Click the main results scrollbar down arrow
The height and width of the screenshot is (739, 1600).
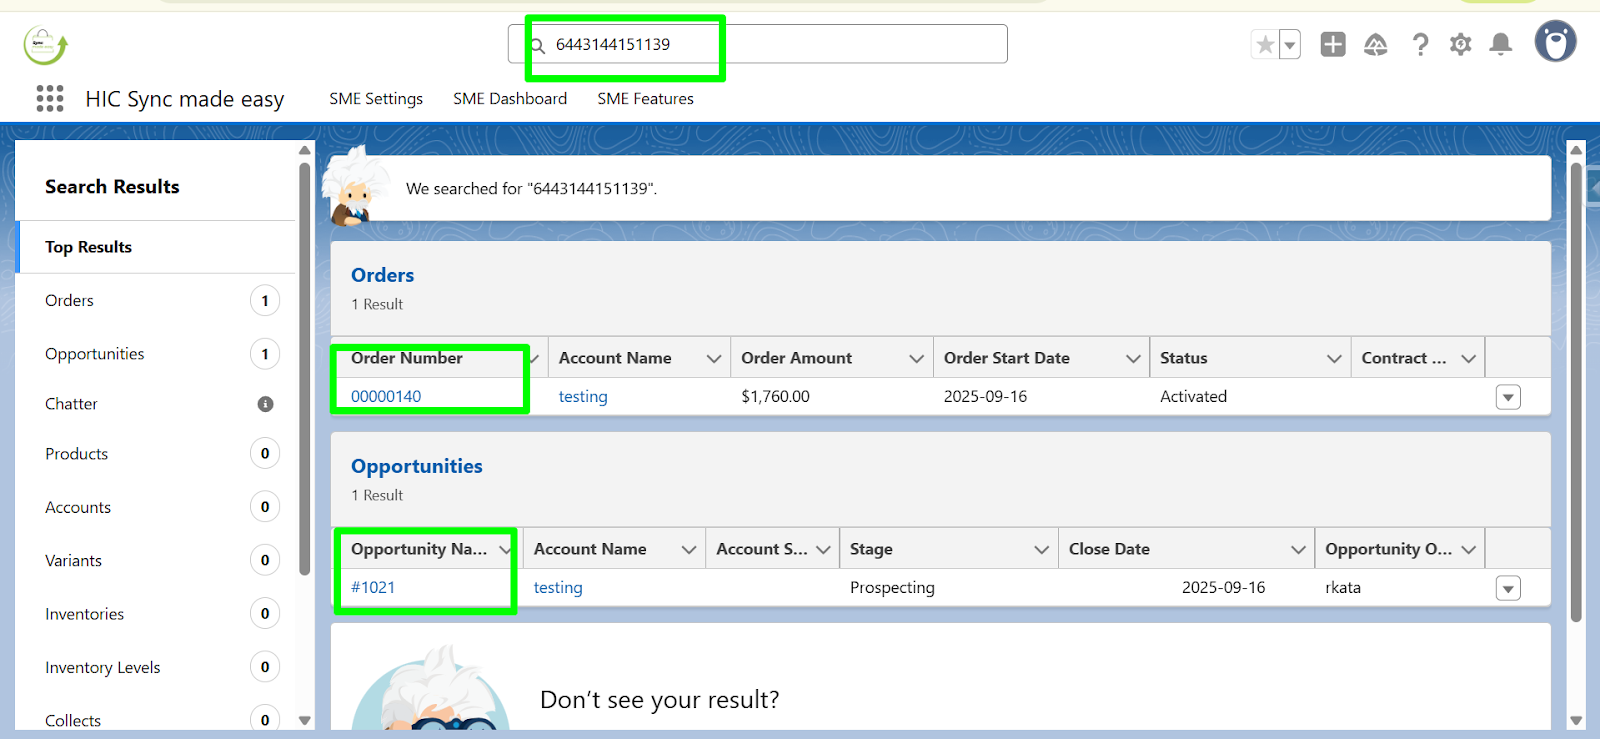[x=1576, y=720]
